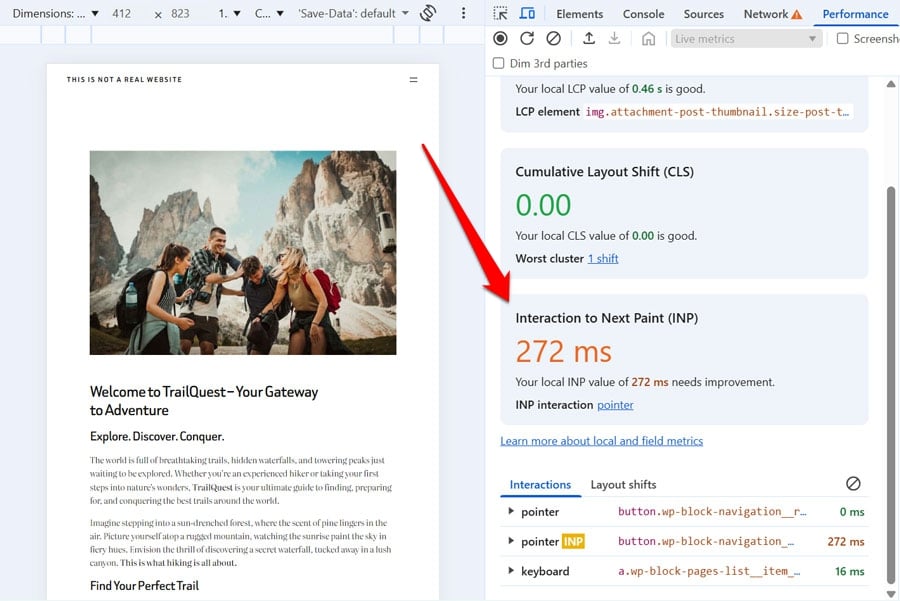Open the Live metrics dropdown
The height and width of the screenshot is (601, 900).
point(745,38)
